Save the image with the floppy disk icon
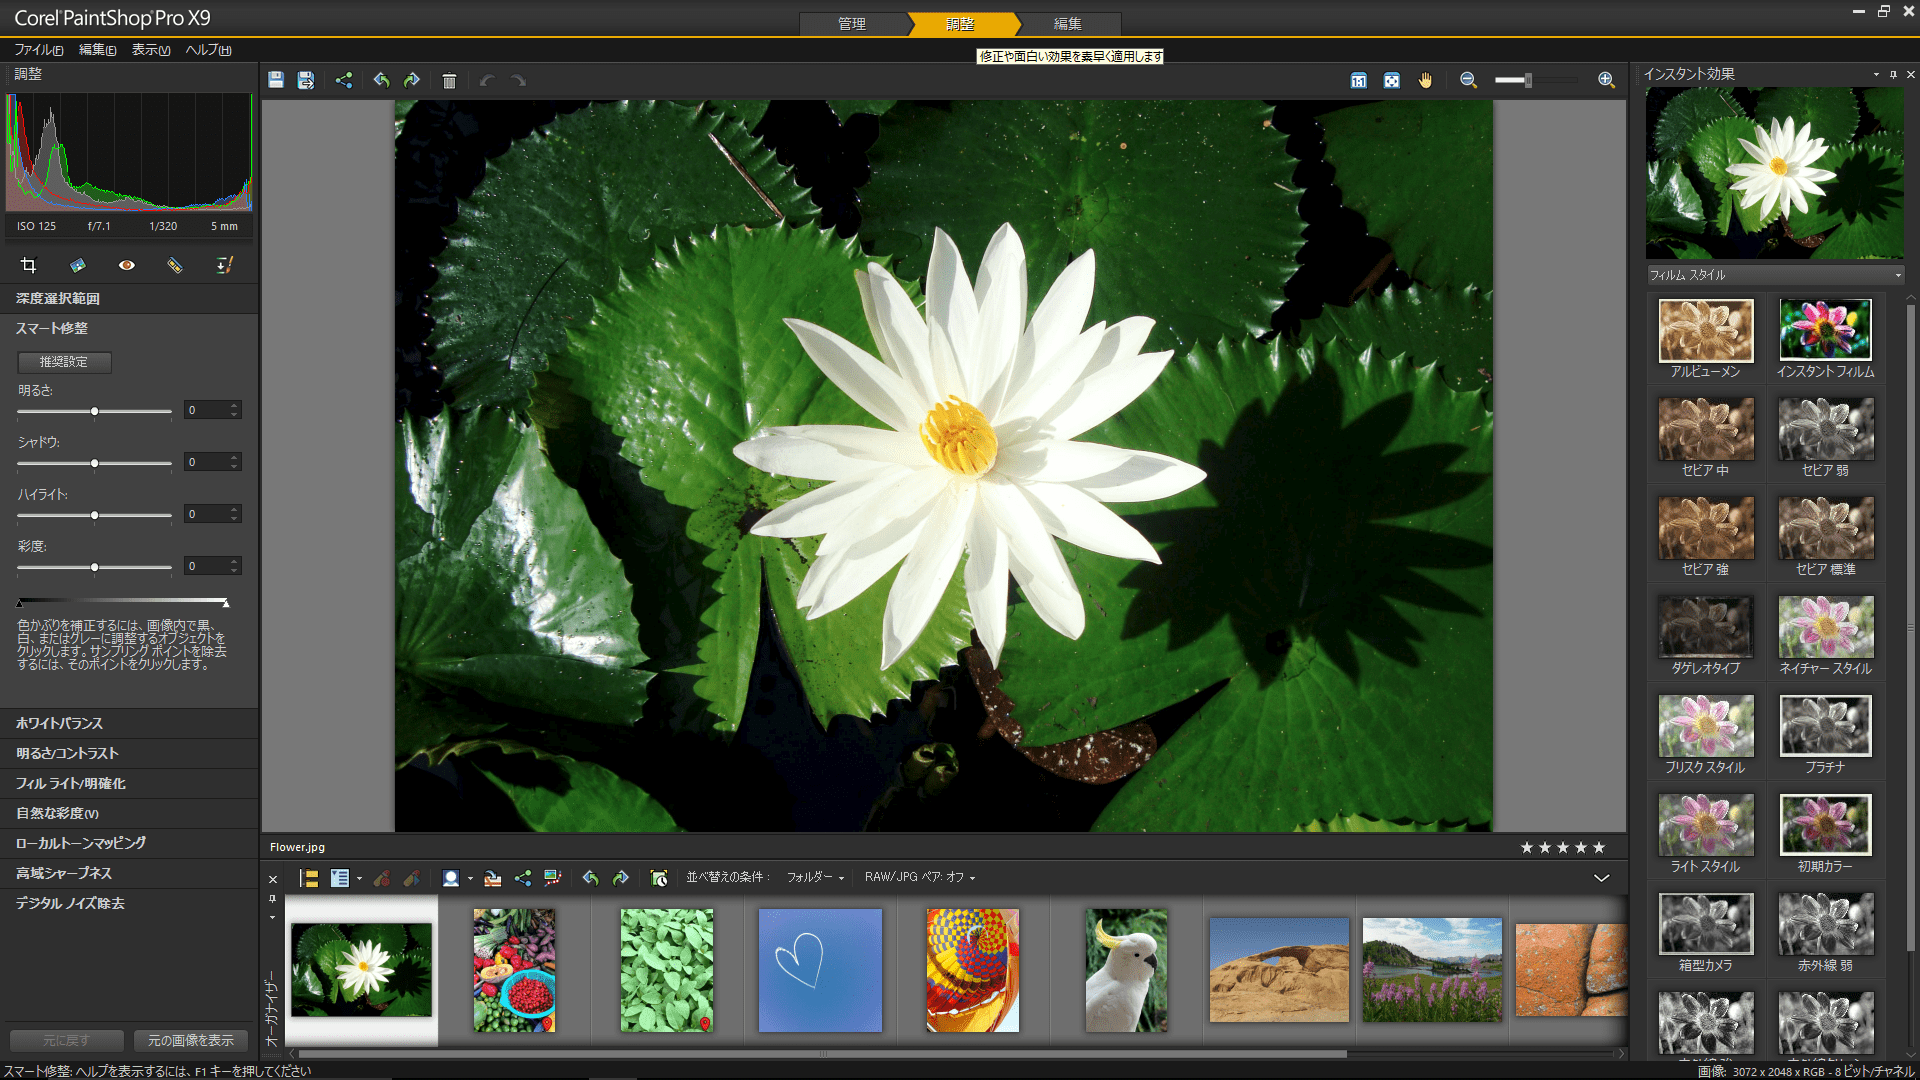 tap(276, 80)
